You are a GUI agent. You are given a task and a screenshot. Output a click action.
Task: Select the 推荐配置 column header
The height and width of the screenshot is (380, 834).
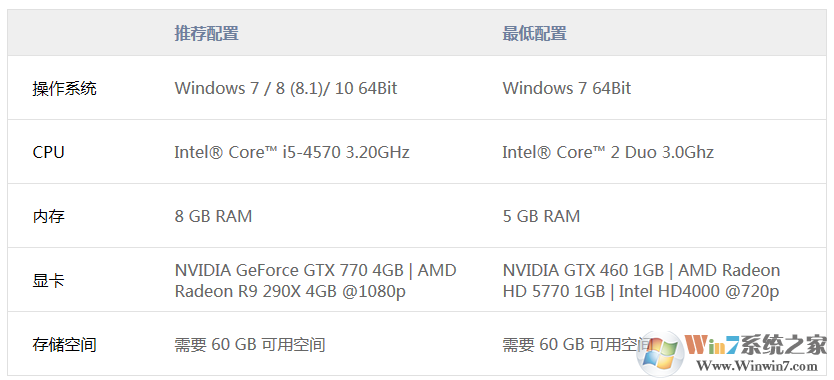point(206,34)
